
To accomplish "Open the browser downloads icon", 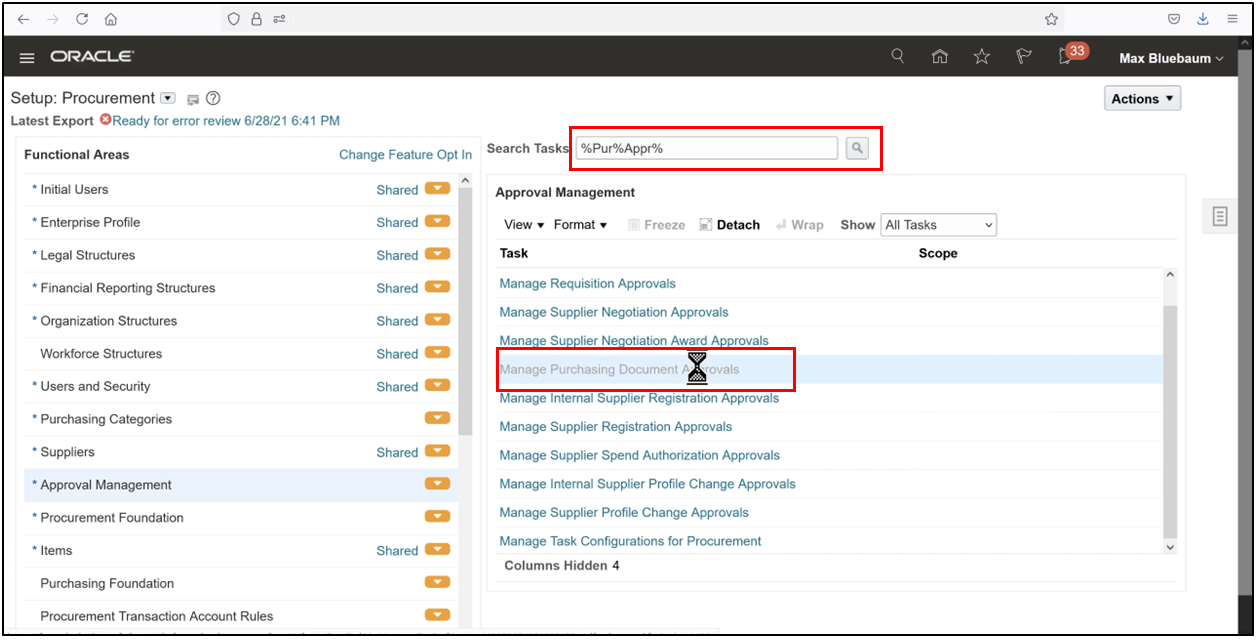I will point(1202,17).
